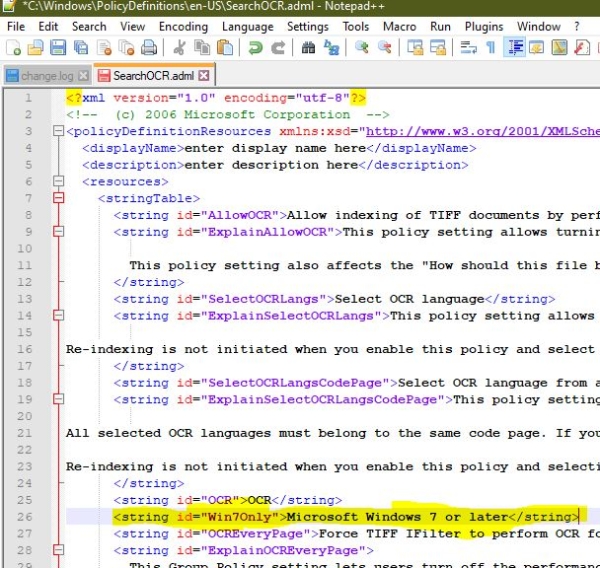Screen dimensions: 600x568
Task: Toggle word wrap toolbar icon
Action: point(468,48)
